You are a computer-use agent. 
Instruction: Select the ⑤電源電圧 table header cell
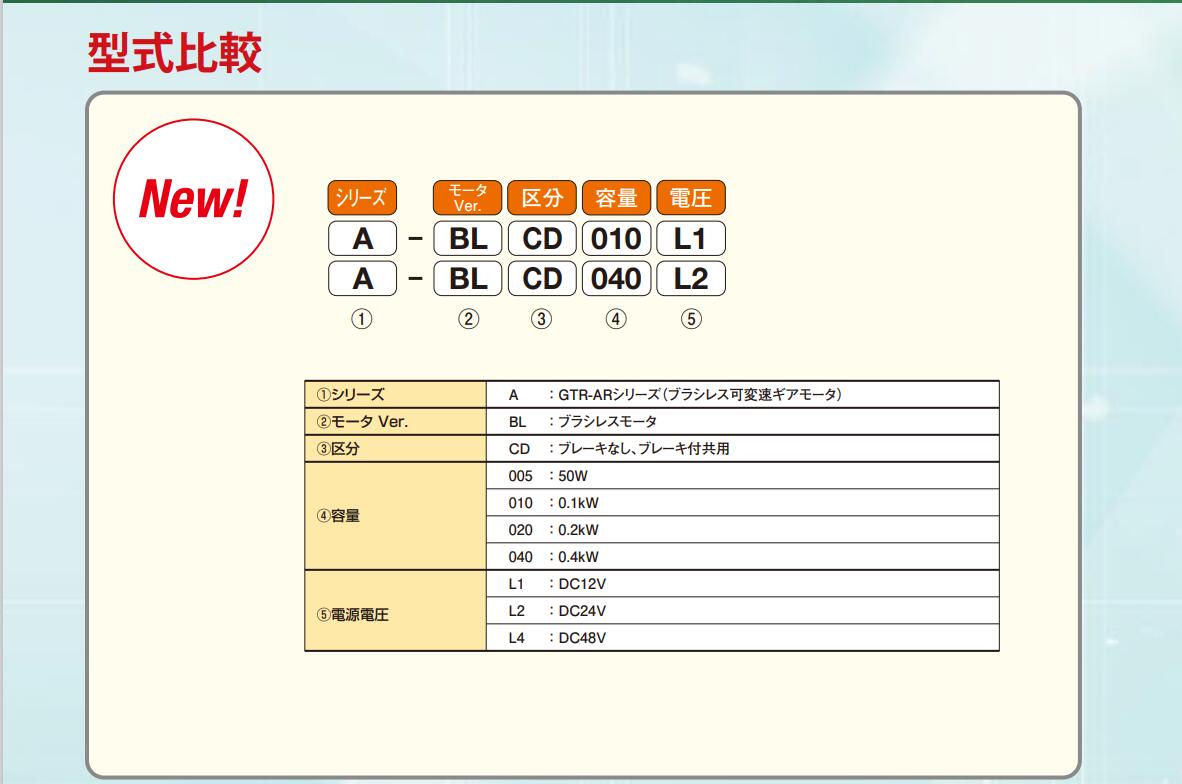tap(395, 611)
